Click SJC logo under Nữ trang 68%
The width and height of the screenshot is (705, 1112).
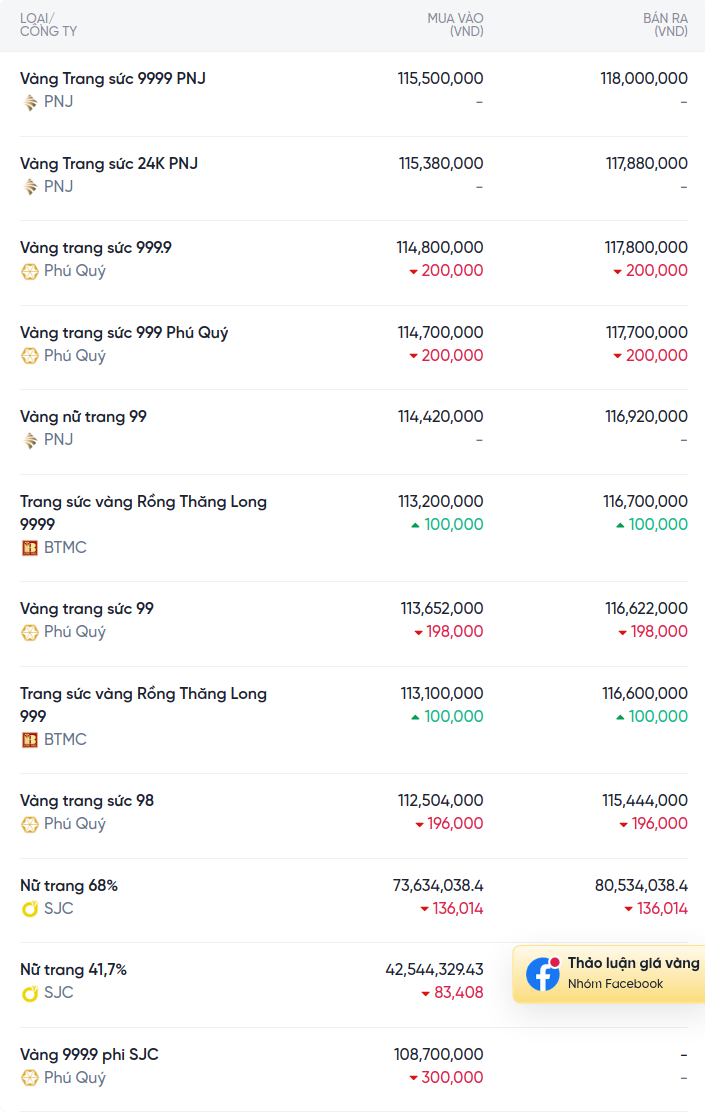[x=30, y=909]
